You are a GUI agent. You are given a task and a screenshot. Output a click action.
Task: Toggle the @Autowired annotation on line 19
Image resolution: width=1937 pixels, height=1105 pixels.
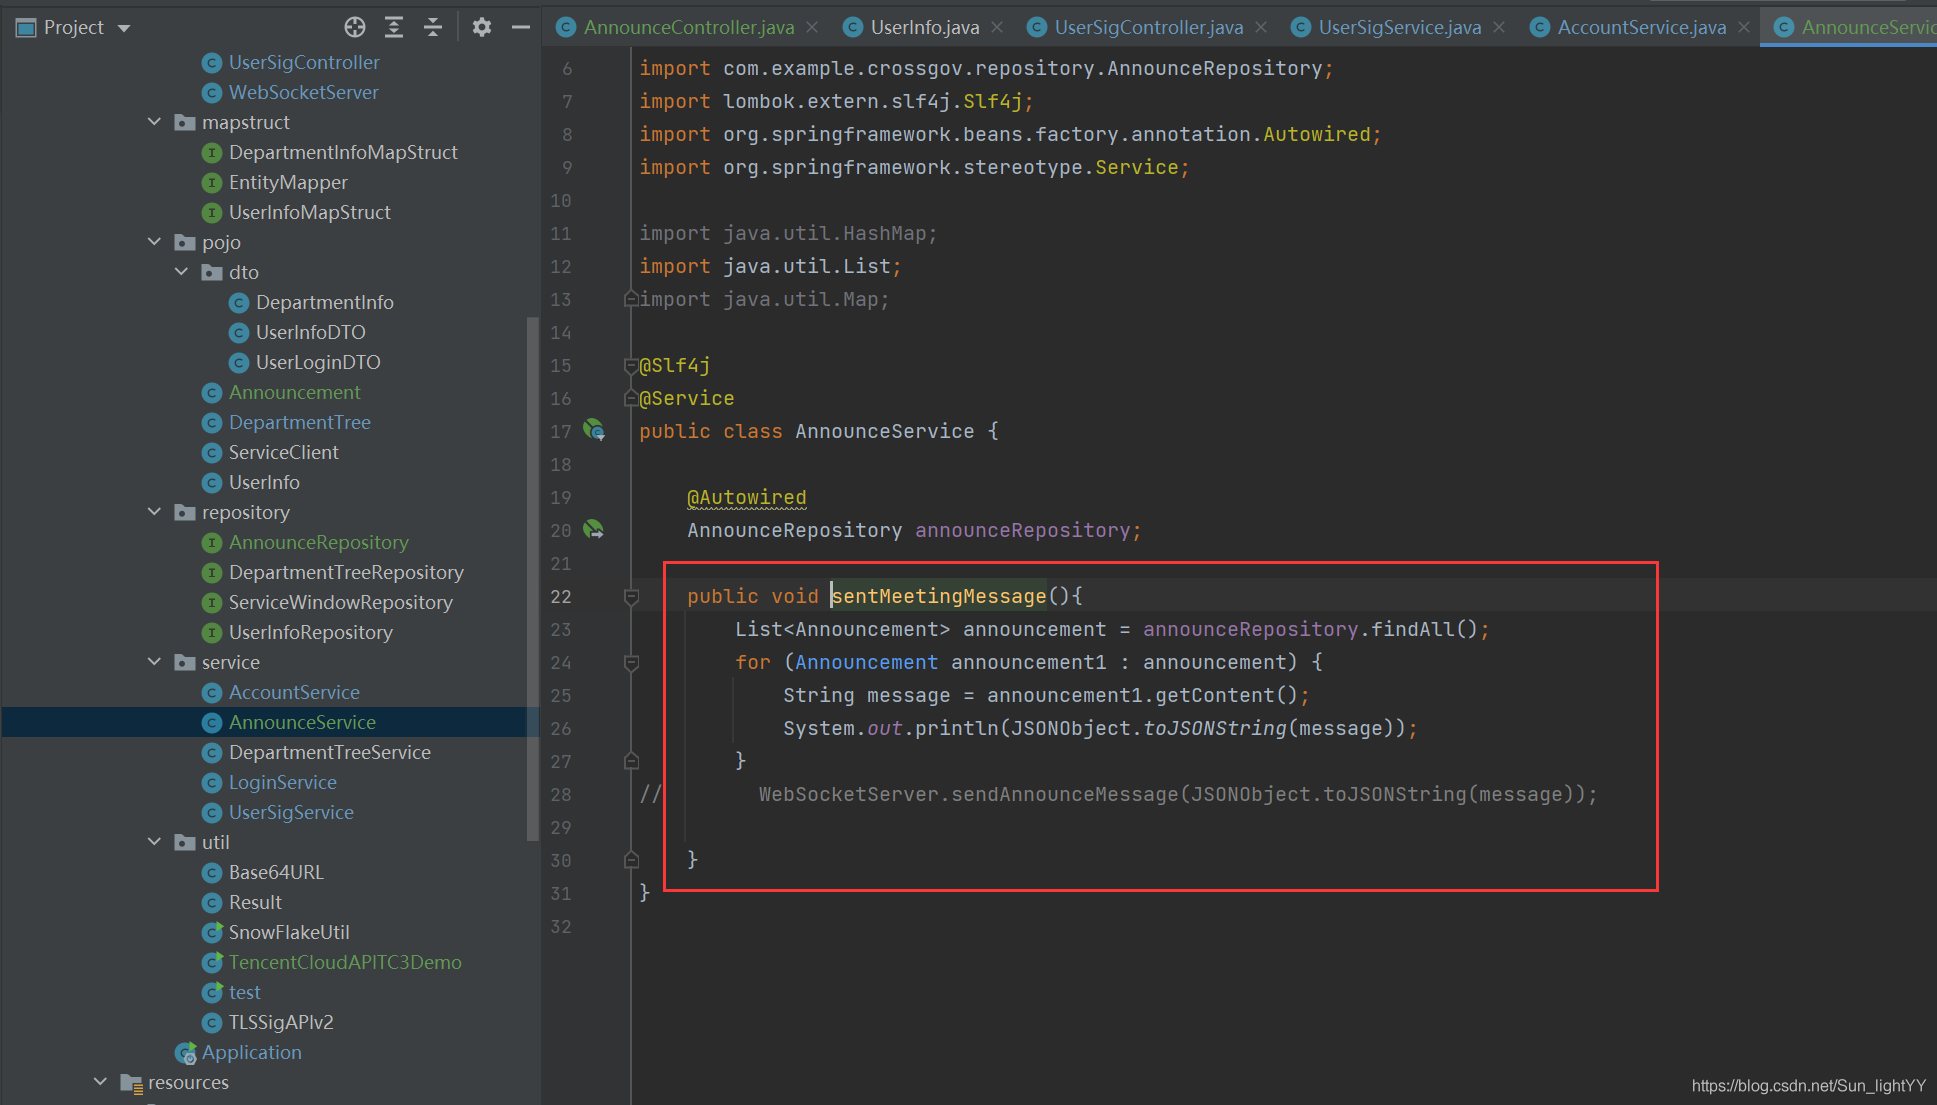tap(745, 496)
